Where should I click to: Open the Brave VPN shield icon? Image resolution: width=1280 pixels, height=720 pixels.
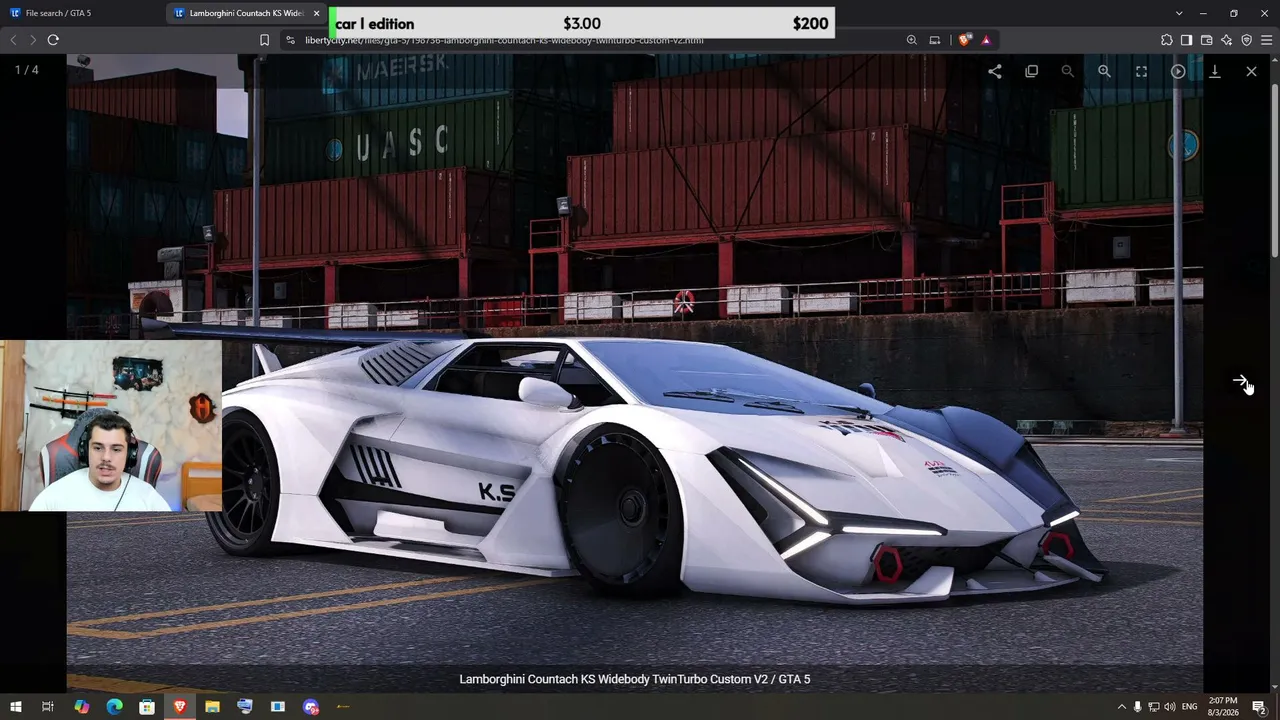1246,40
